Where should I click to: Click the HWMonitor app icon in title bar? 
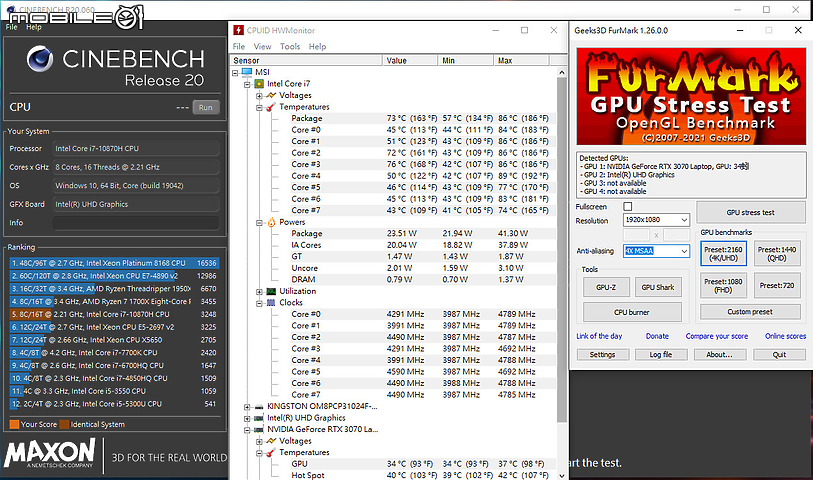[x=238, y=30]
